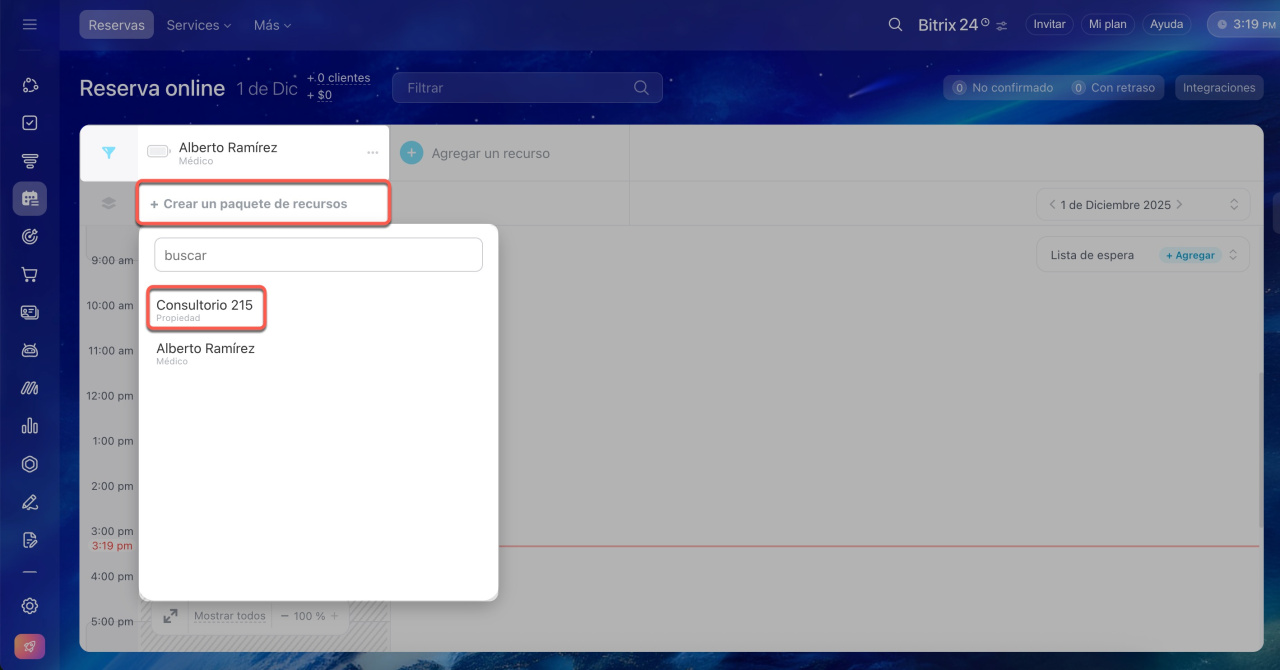Click the Integraciones button
The width and height of the screenshot is (1280, 670).
tap(1218, 88)
